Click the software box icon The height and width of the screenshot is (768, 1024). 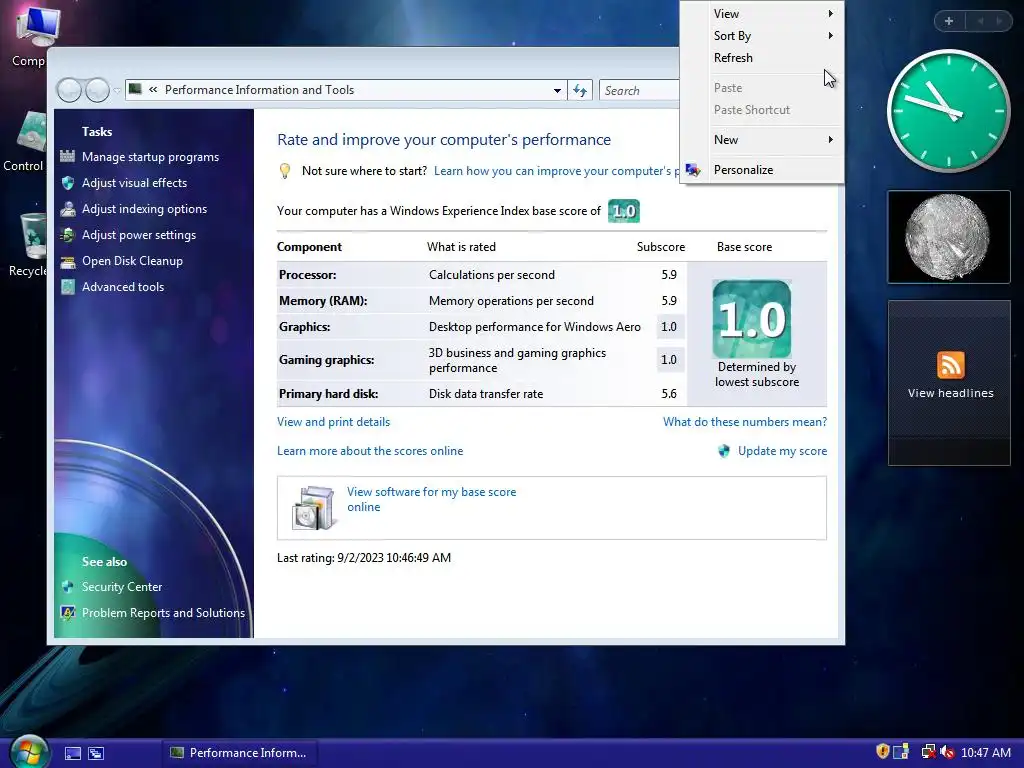[x=313, y=507]
